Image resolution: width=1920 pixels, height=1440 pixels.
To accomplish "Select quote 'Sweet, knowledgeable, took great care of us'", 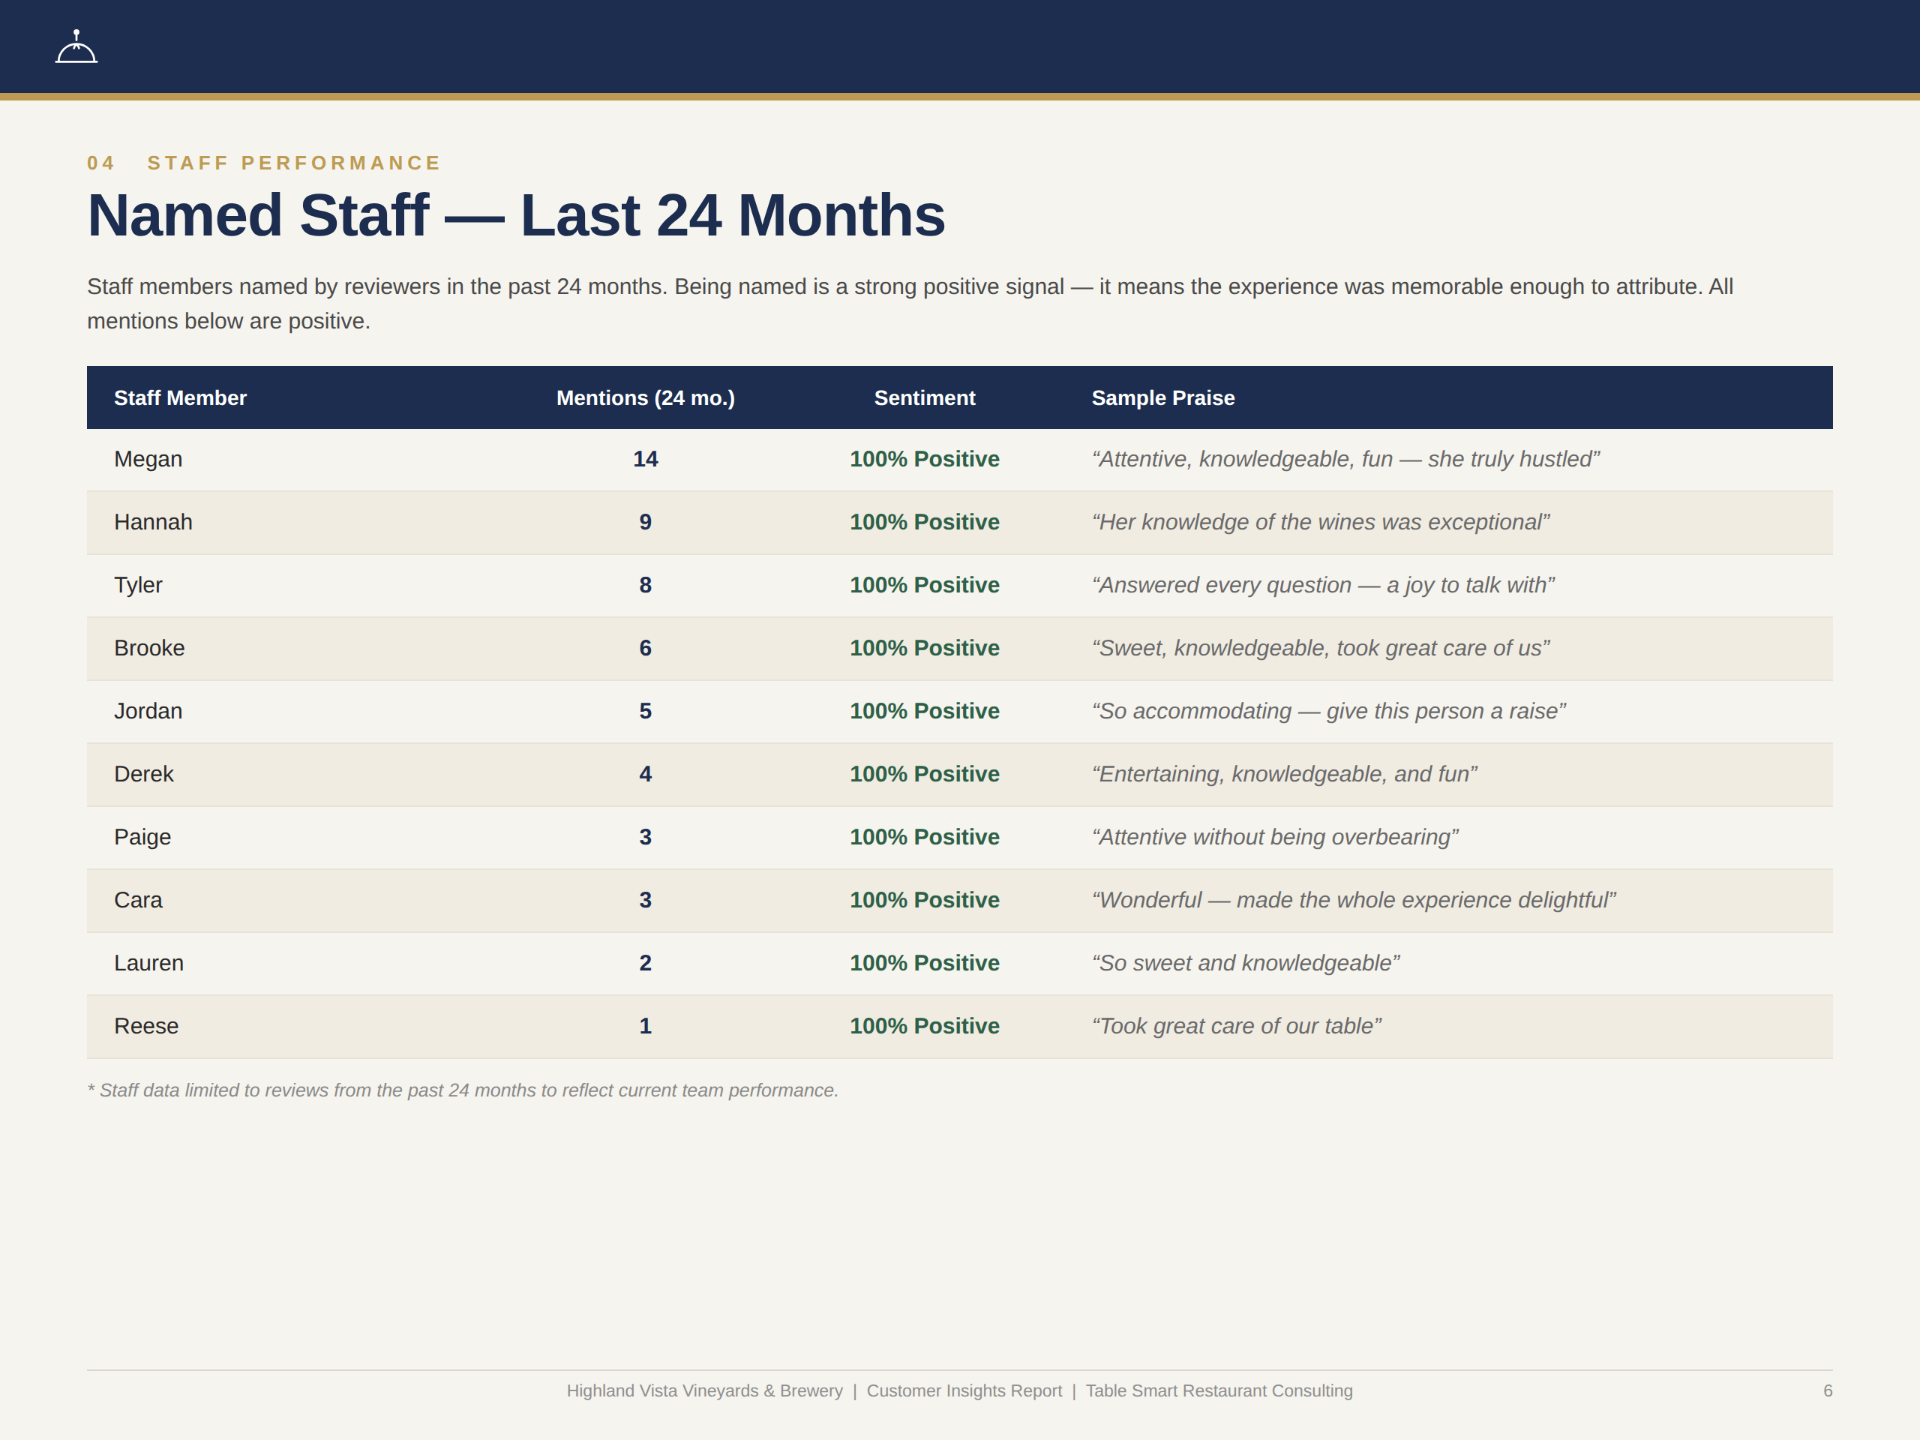I will coord(1321,648).
